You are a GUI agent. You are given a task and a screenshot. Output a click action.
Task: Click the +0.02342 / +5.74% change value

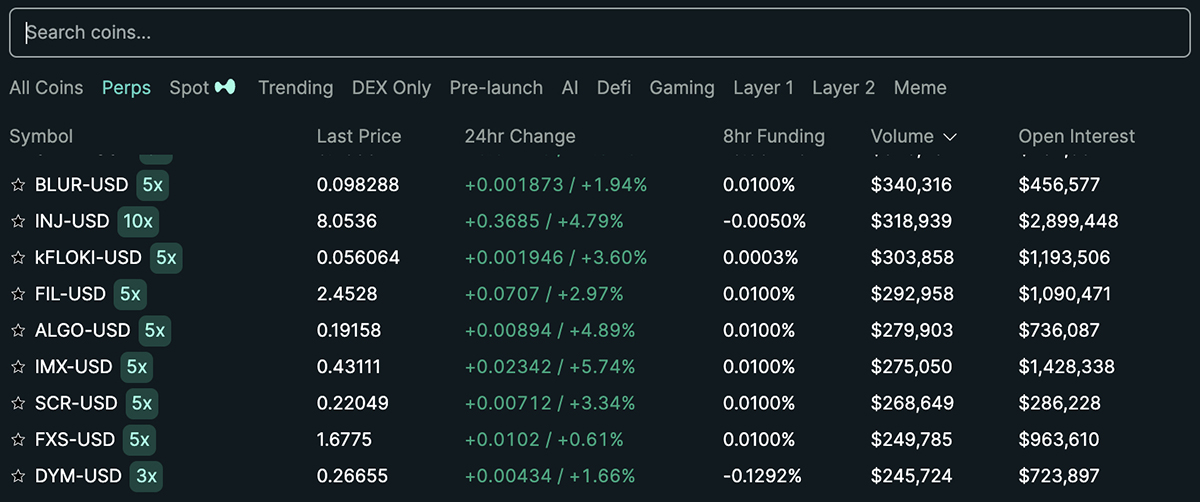click(x=550, y=367)
